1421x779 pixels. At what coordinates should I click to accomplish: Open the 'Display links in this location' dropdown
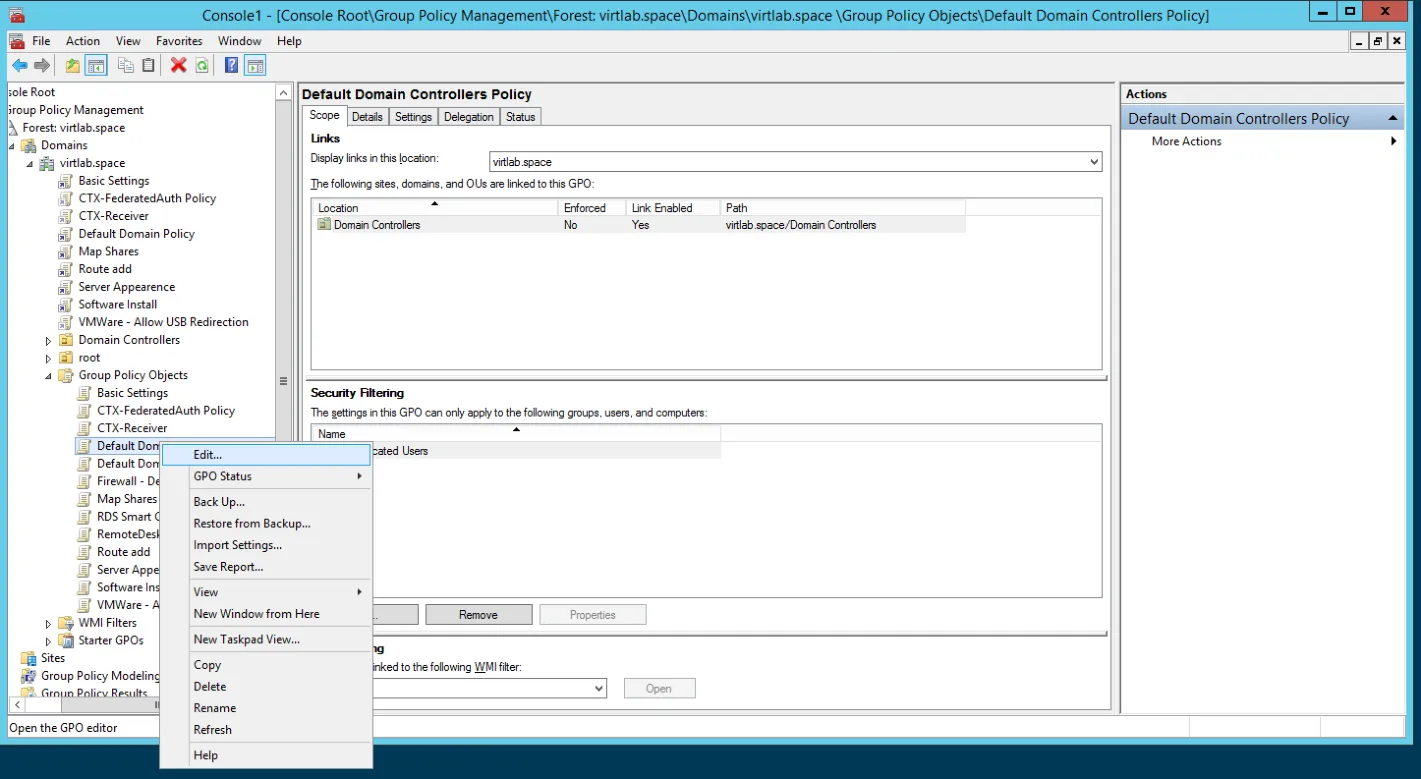1093,162
